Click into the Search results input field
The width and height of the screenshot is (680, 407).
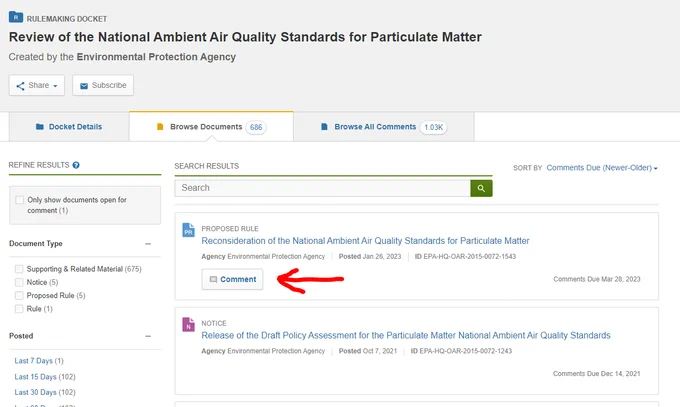tap(323, 188)
